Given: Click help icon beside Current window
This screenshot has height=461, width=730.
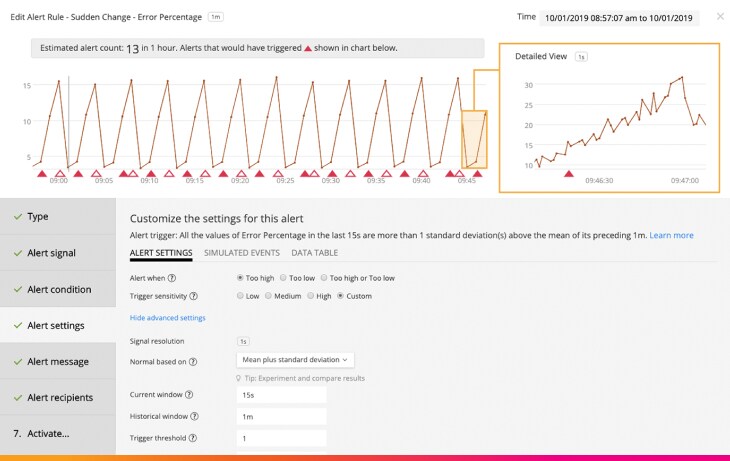Looking at the screenshot, I should coord(189,395).
